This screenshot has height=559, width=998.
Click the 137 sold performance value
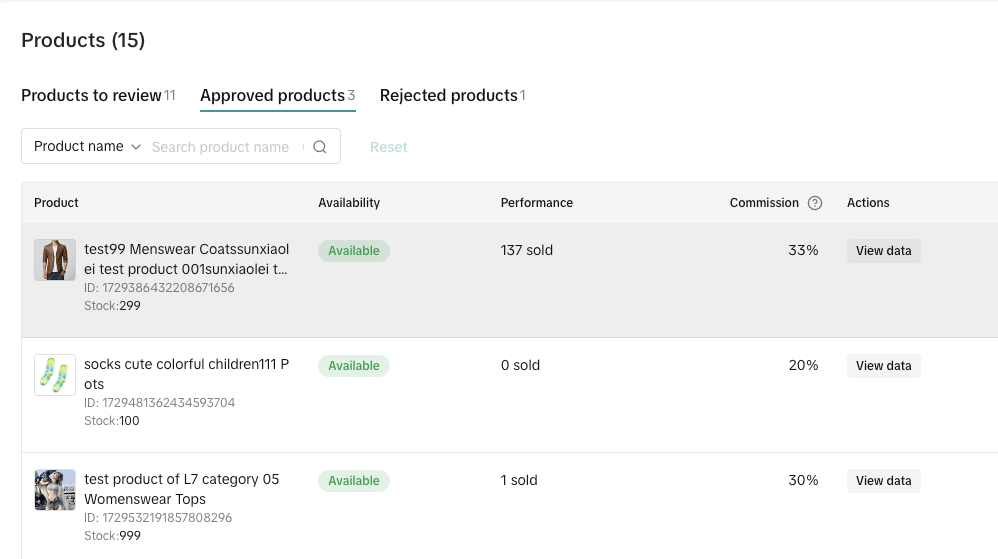point(526,251)
